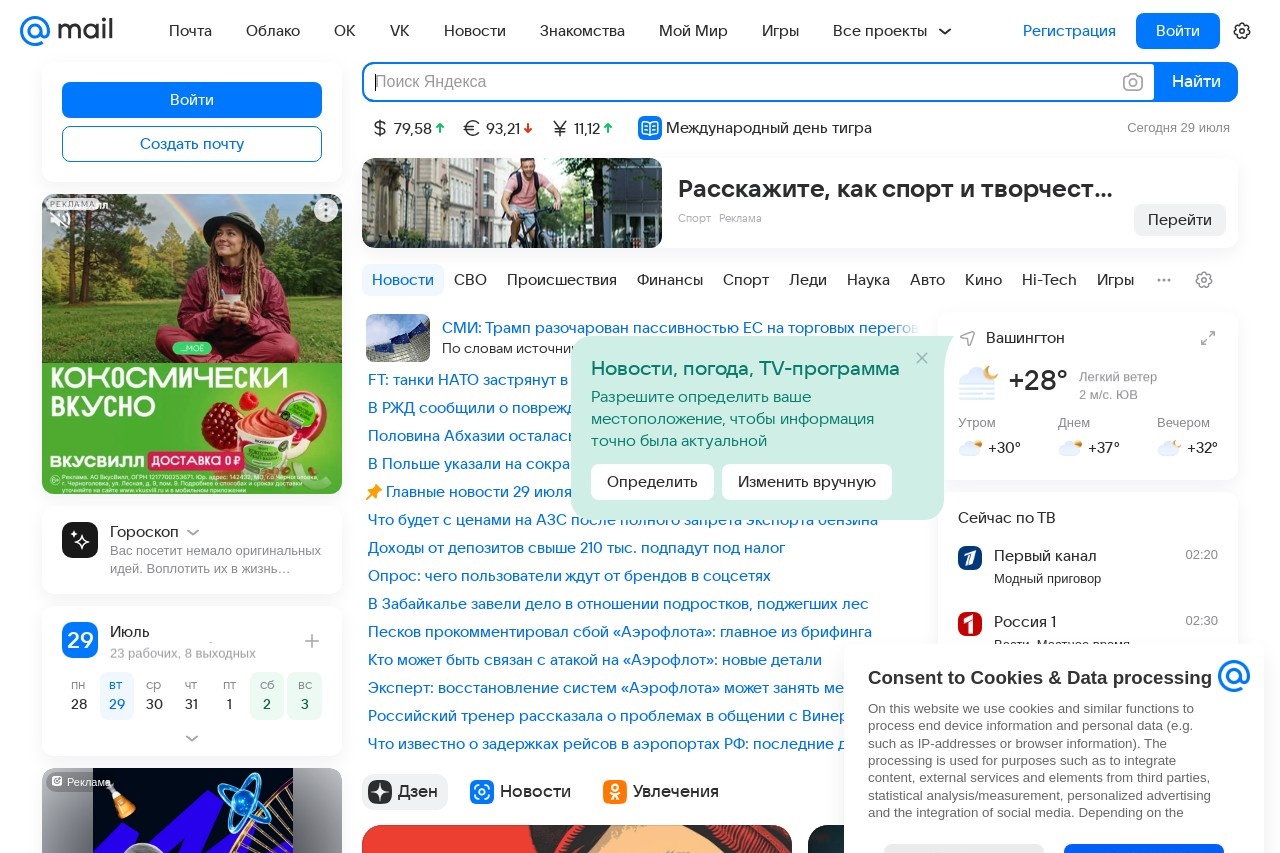Open the calendar icon showing 29
The image size is (1280, 853).
pos(80,640)
